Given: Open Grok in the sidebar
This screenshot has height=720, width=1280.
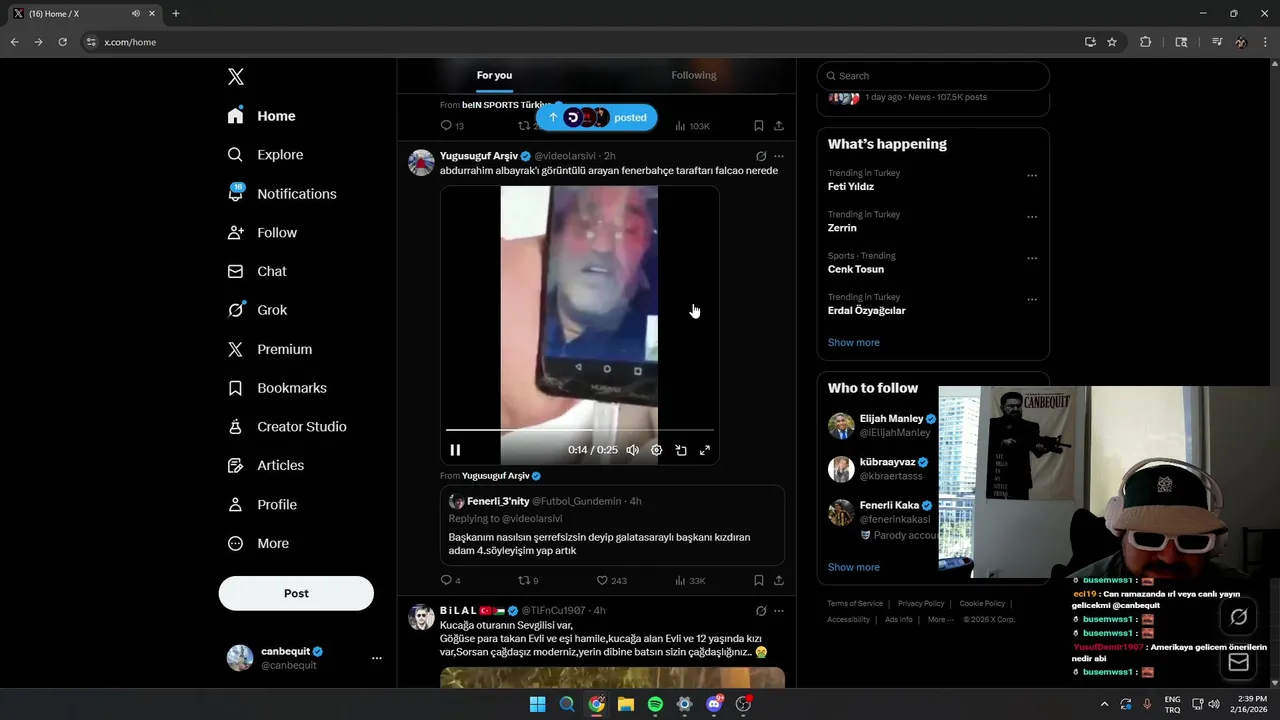Looking at the screenshot, I should (257, 310).
